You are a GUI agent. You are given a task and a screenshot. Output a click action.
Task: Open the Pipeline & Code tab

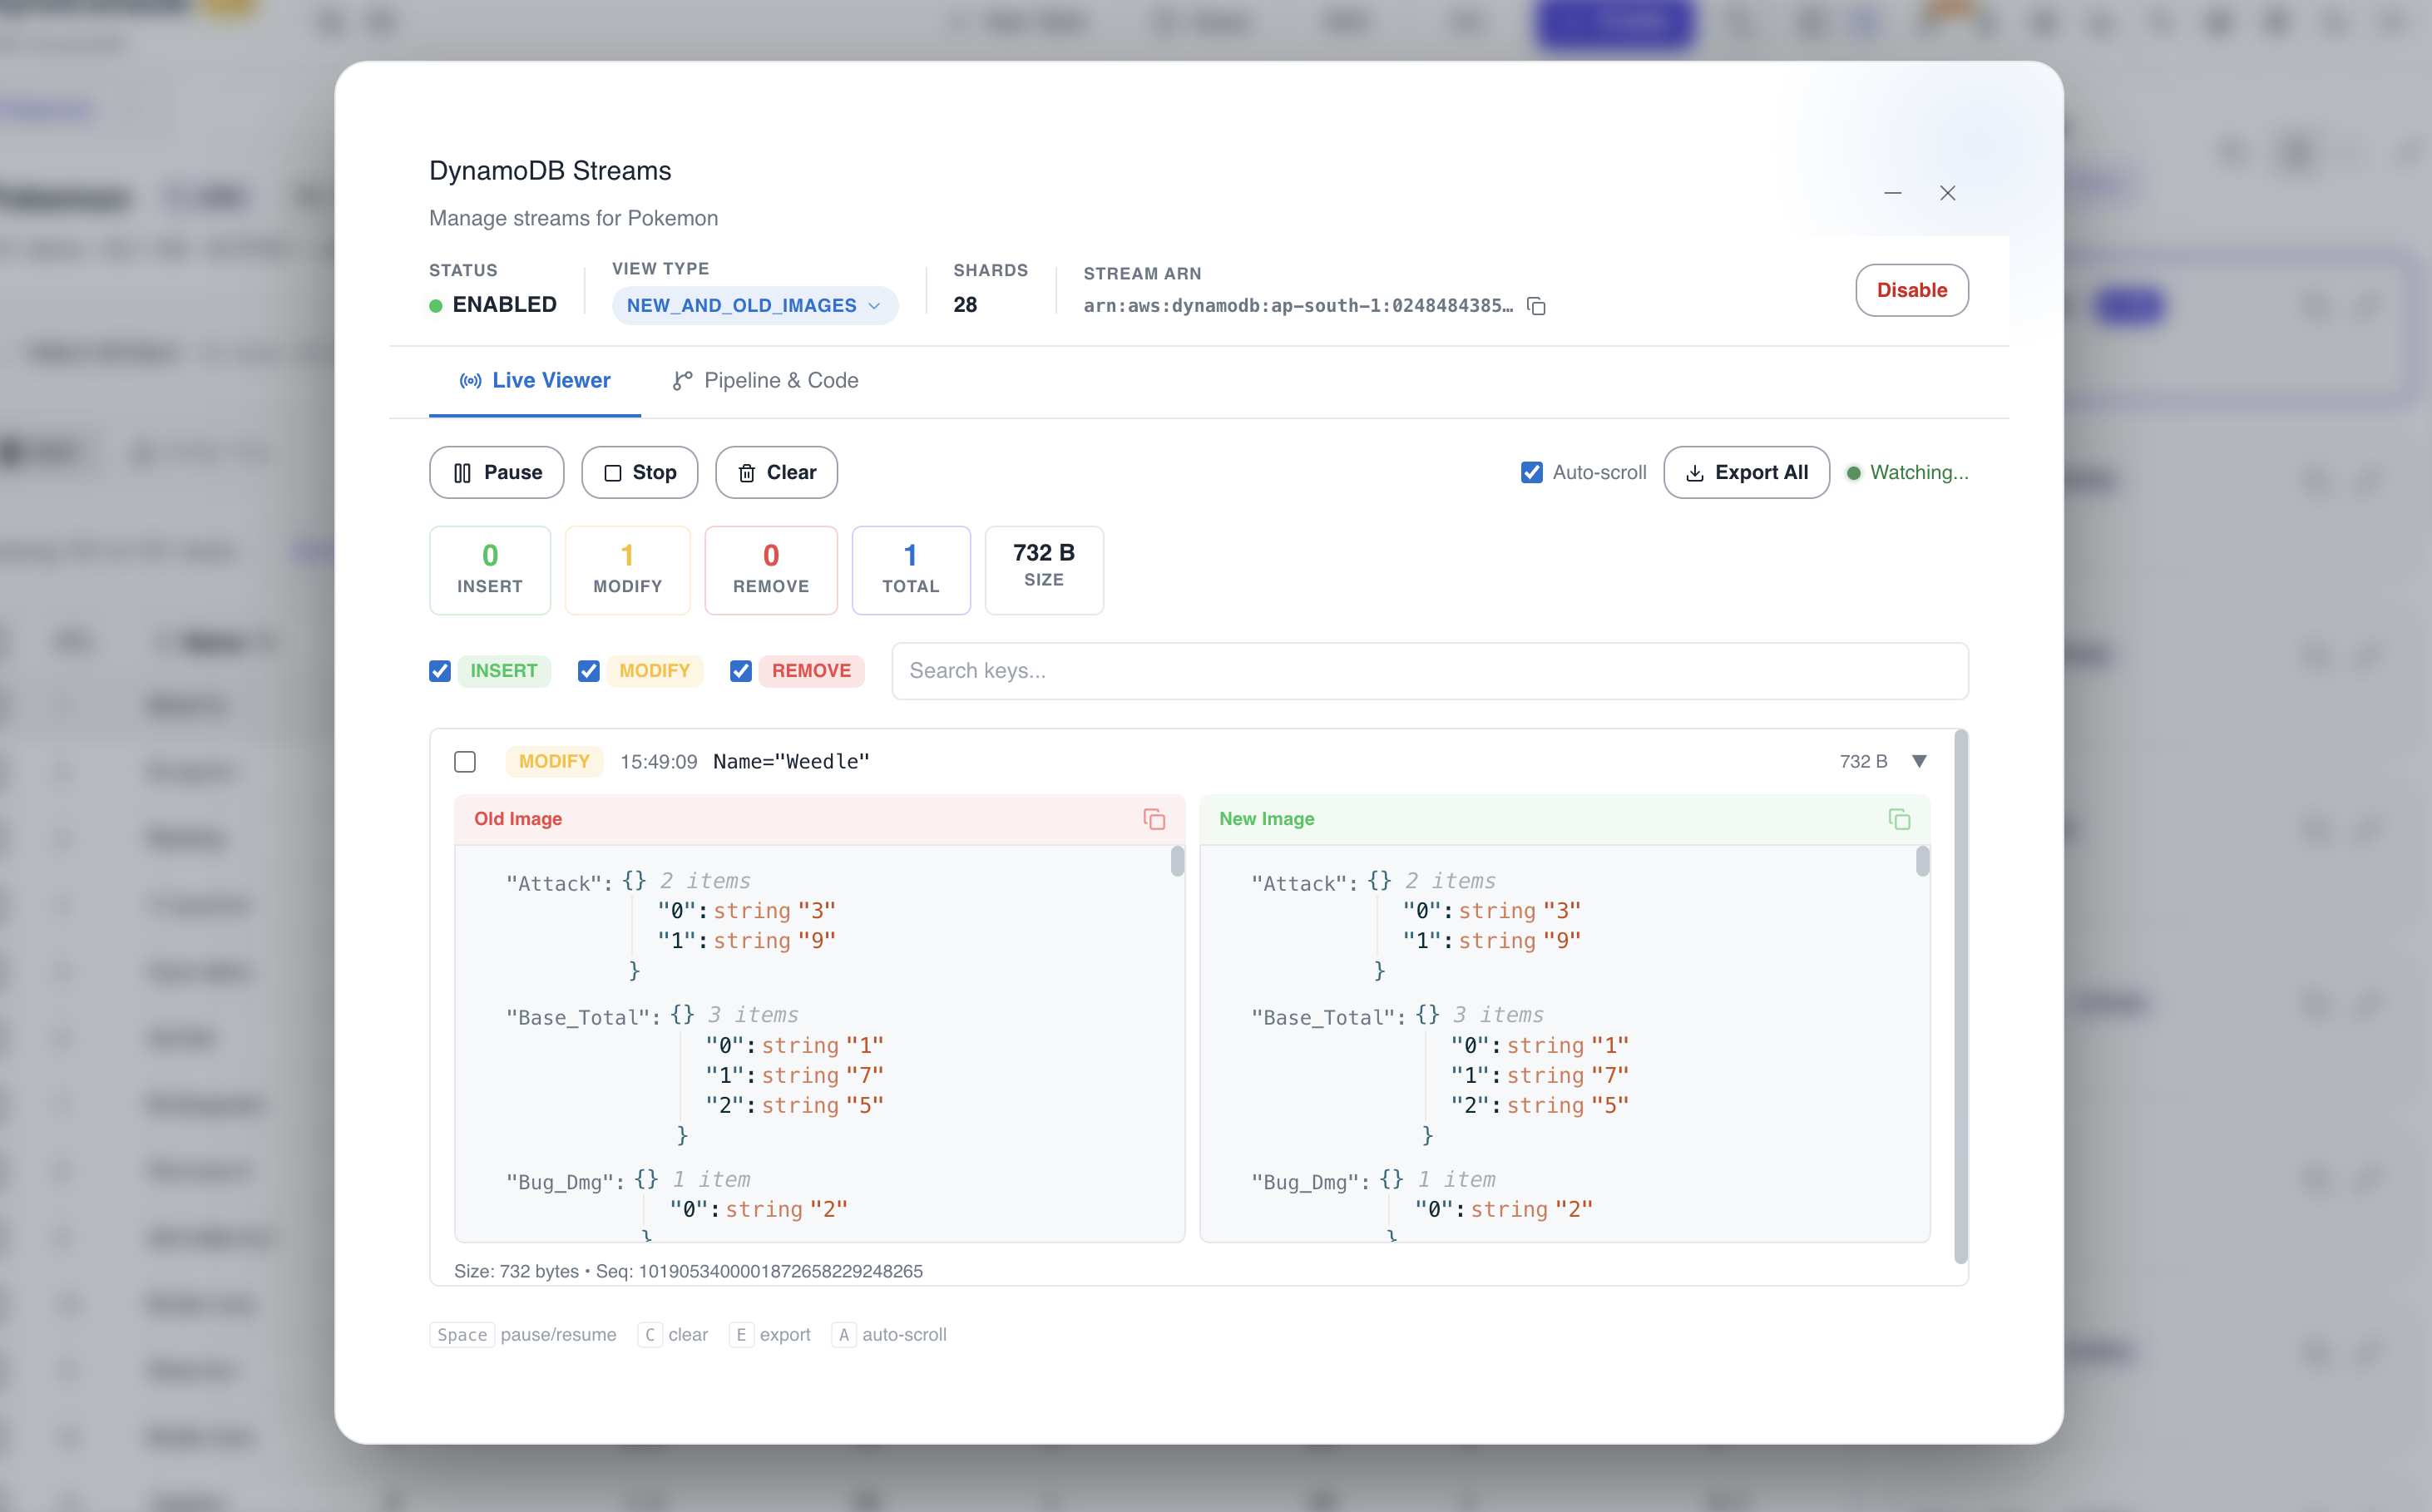(x=766, y=381)
